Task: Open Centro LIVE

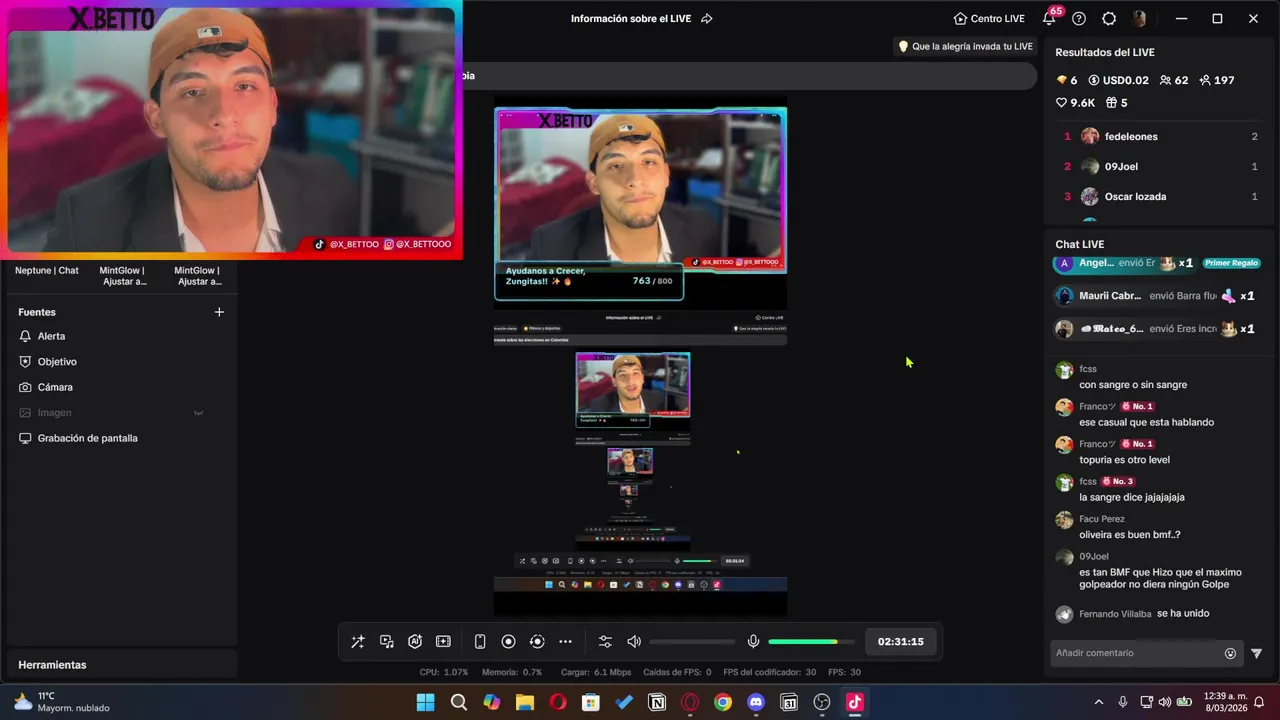Action: click(989, 19)
